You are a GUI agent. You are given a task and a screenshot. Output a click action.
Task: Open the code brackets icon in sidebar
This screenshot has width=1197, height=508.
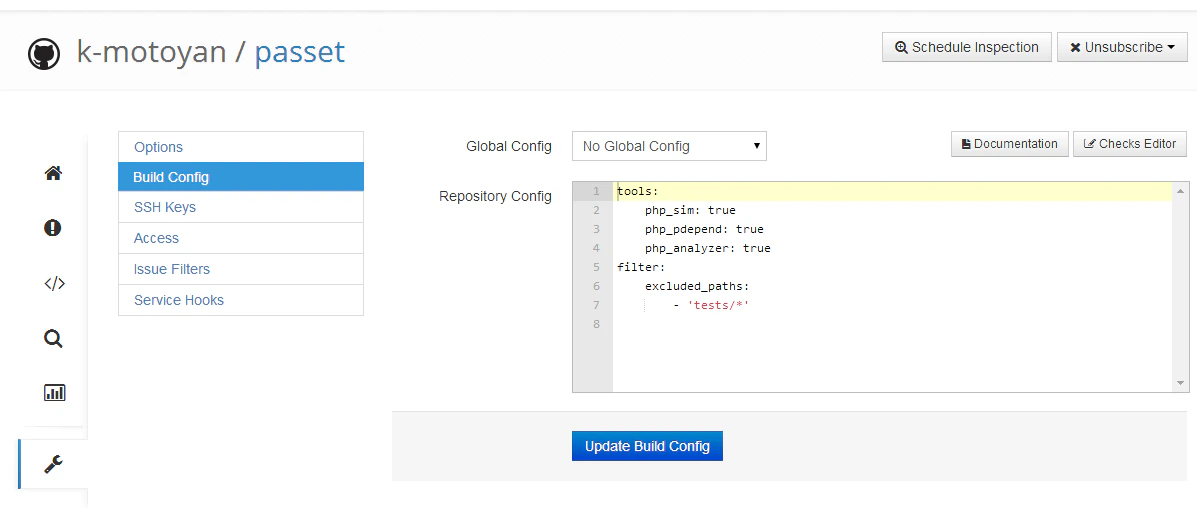54,283
